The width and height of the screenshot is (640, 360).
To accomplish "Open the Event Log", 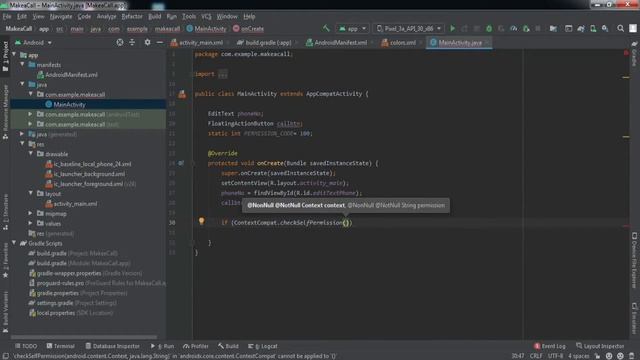I will pos(549,346).
